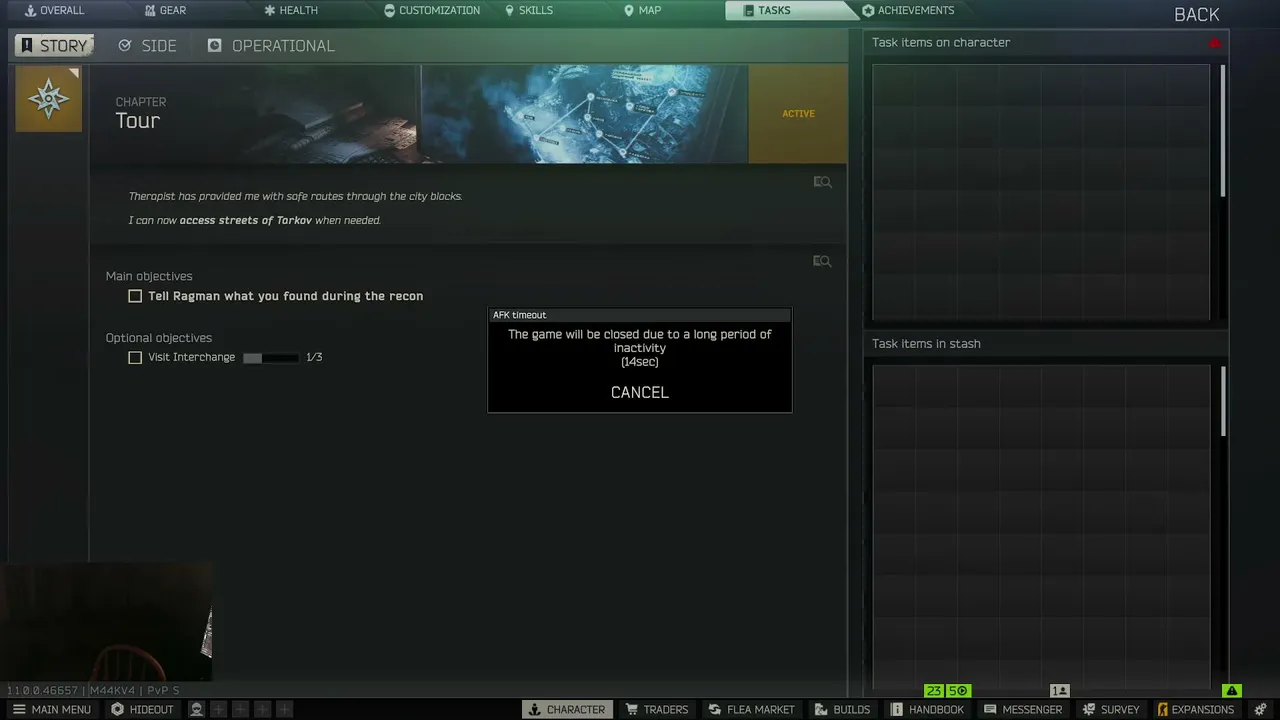Go to the Customization tab
This screenshot has width=1280, height=720.
(x=432, y=11)
